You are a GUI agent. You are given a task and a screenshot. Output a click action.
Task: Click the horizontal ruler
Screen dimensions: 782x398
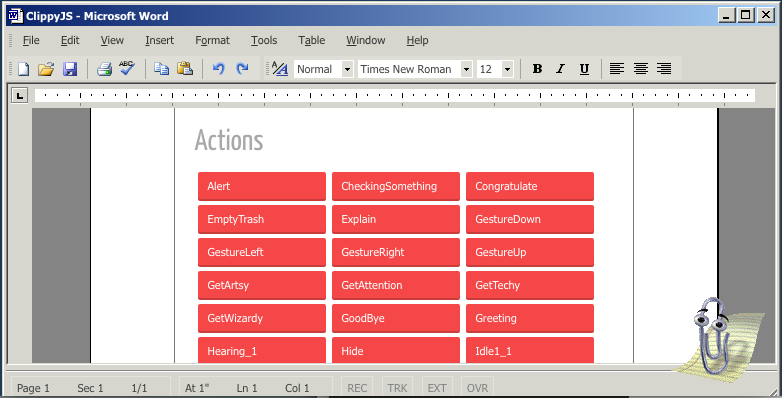[394, 95]
